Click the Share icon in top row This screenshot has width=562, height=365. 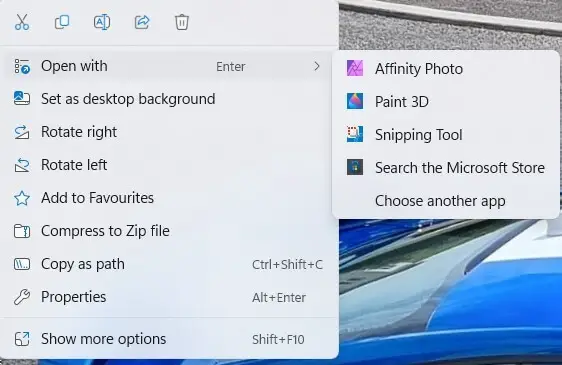click(x=142, y=22)
